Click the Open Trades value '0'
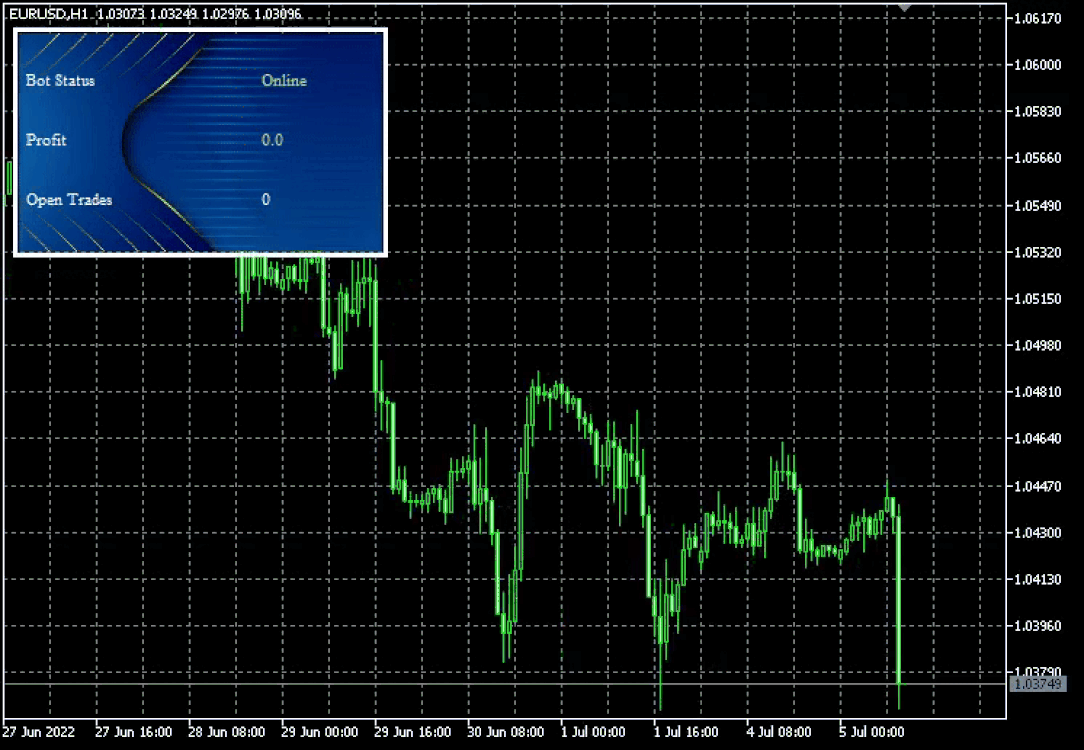Screen dimensions: 1084x750 tap(266, 199)
